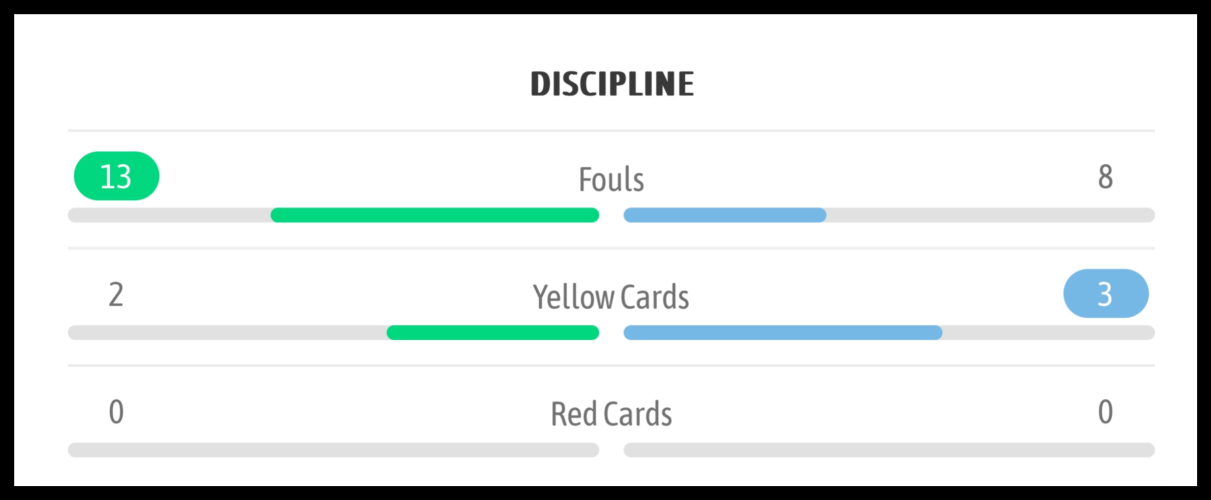Click the gray unfilled part of right fouls bar
Screen dimensions: 1211x500
pos(990,215)
